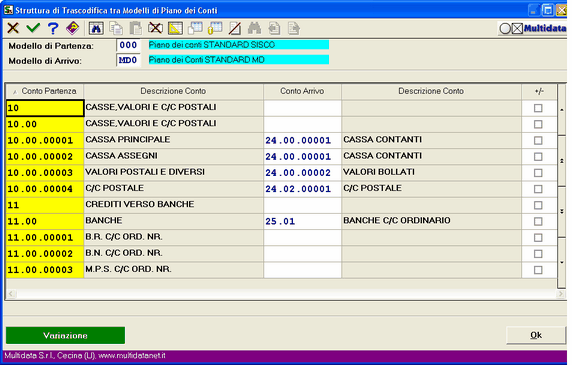The width and height of the screenshot is (572, 365).
Task: Click the Modello di Arrivo code field MD0
Action: (x=128, y=60)
